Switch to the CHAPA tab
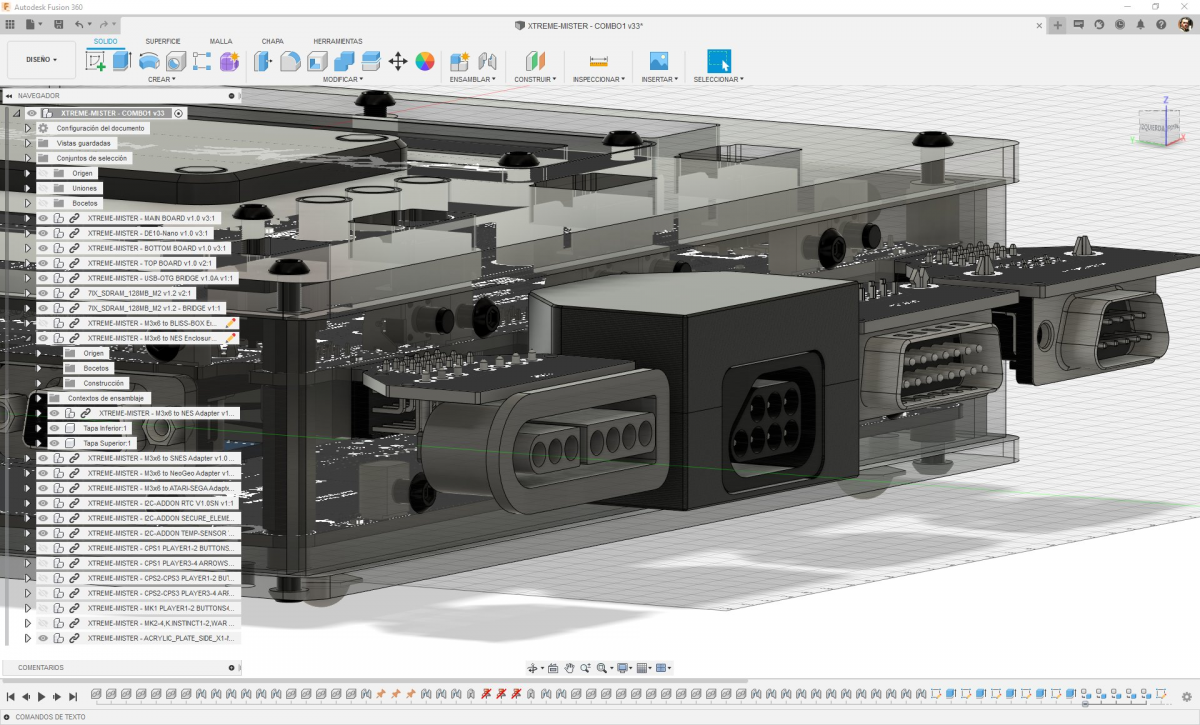Screen dimensions: 1200x725 (272, 41)
